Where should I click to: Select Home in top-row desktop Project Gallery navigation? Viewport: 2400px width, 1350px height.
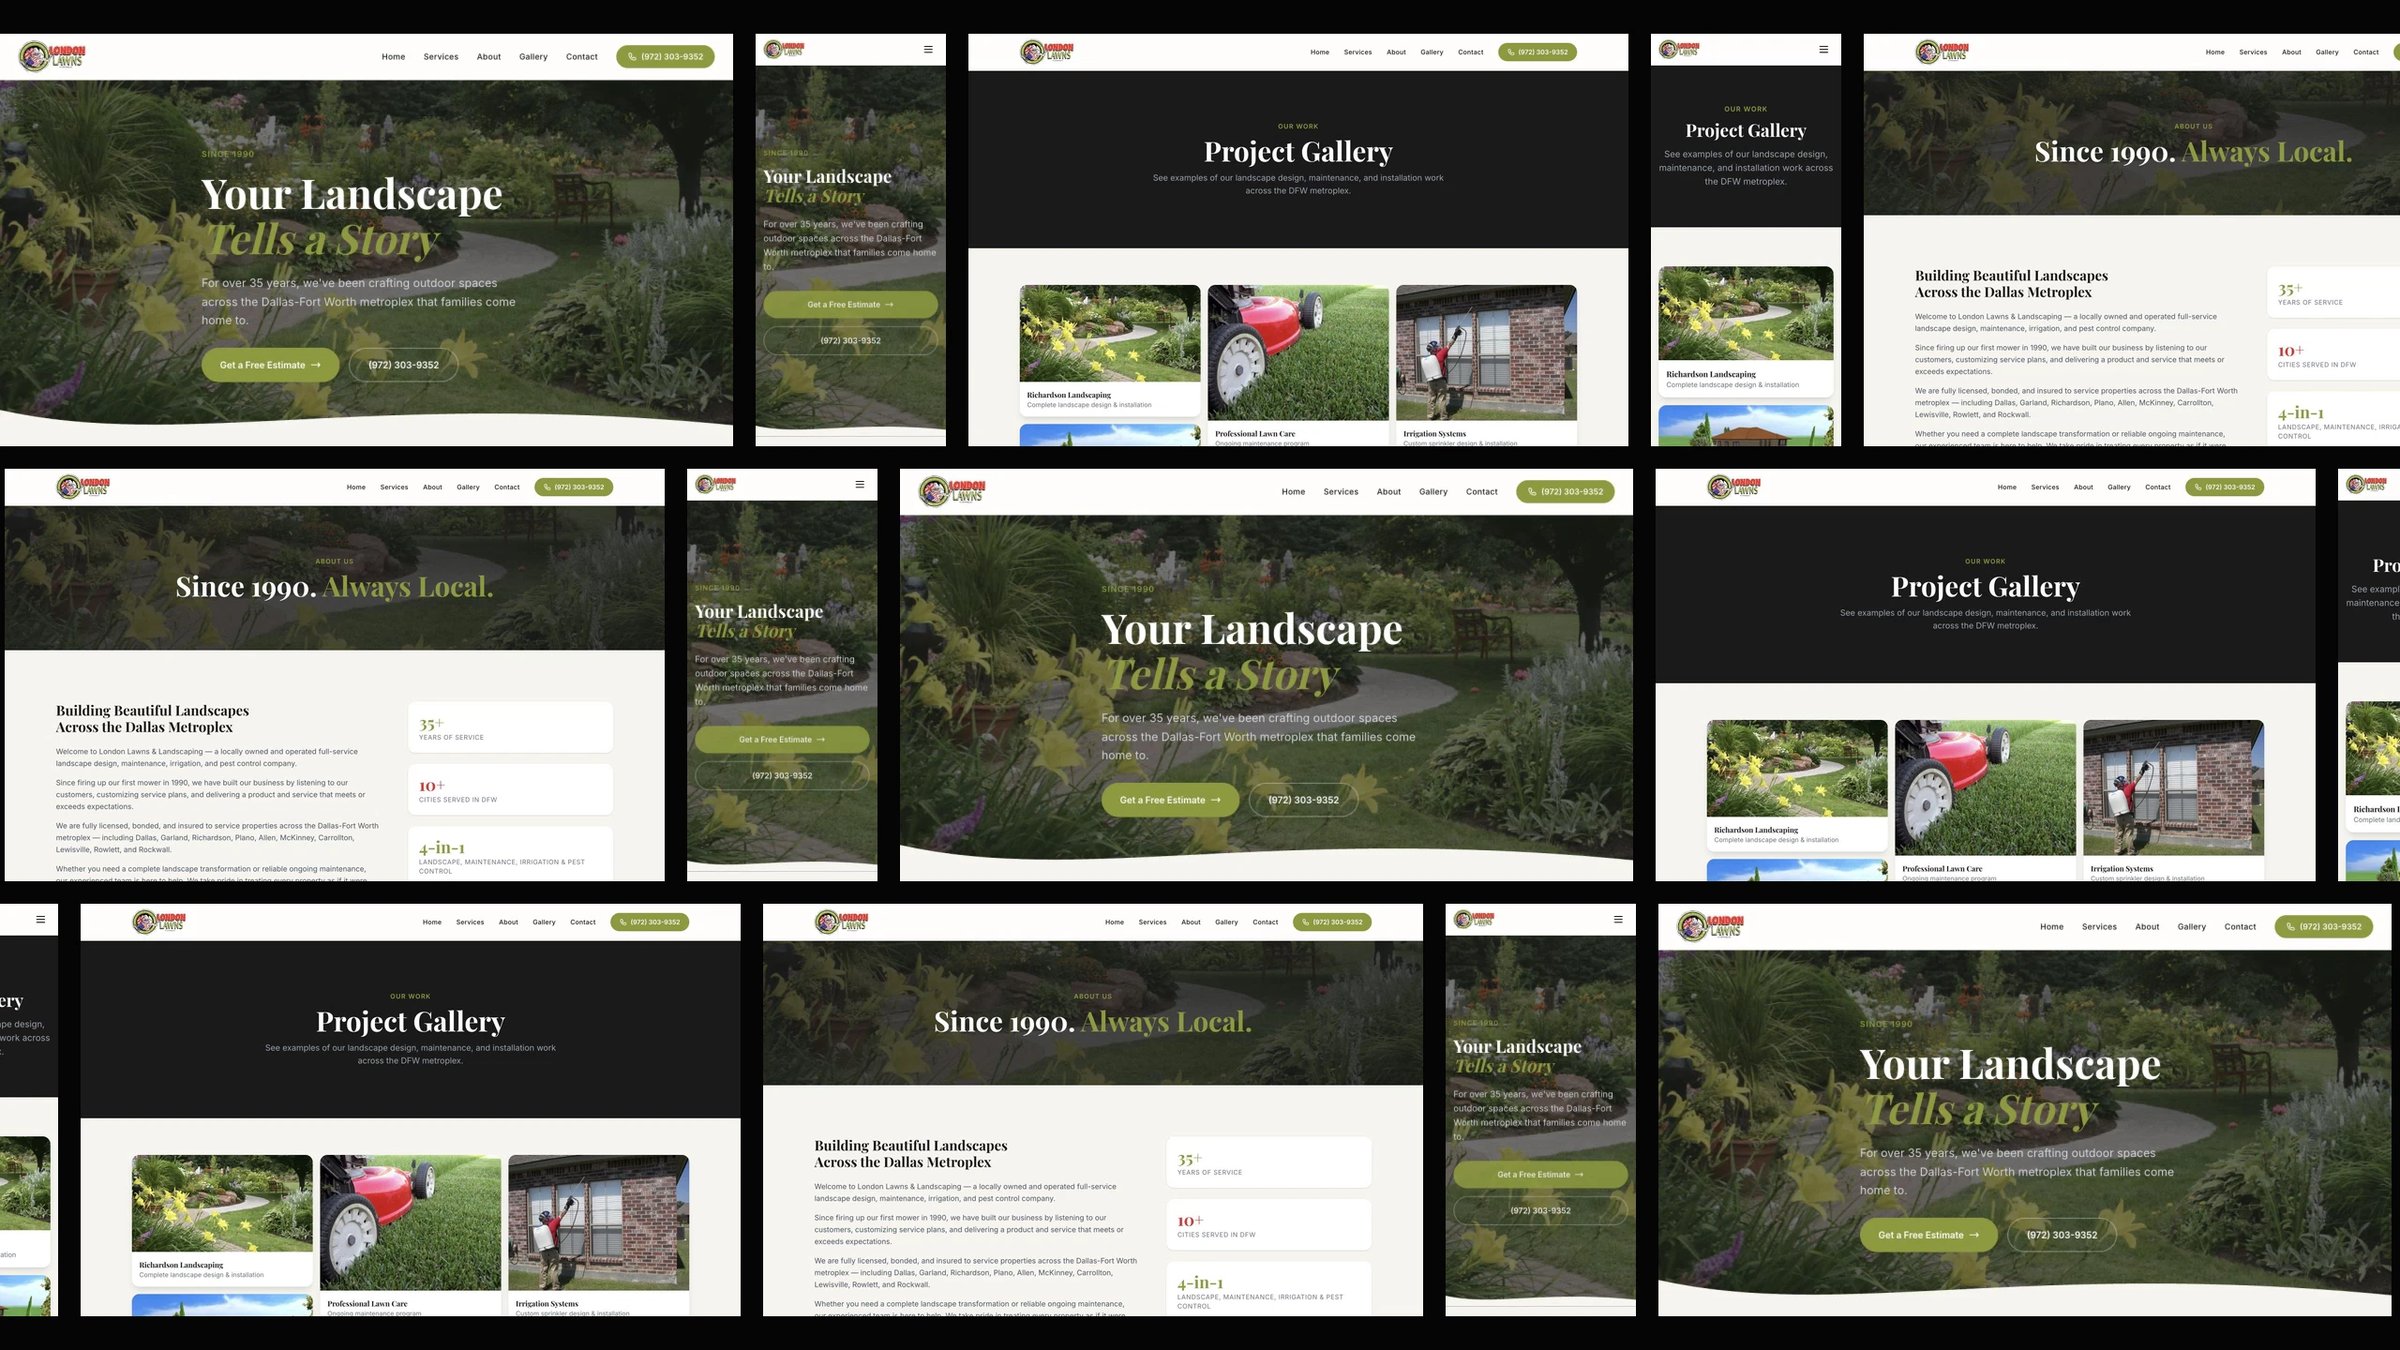coord(1320,52)
